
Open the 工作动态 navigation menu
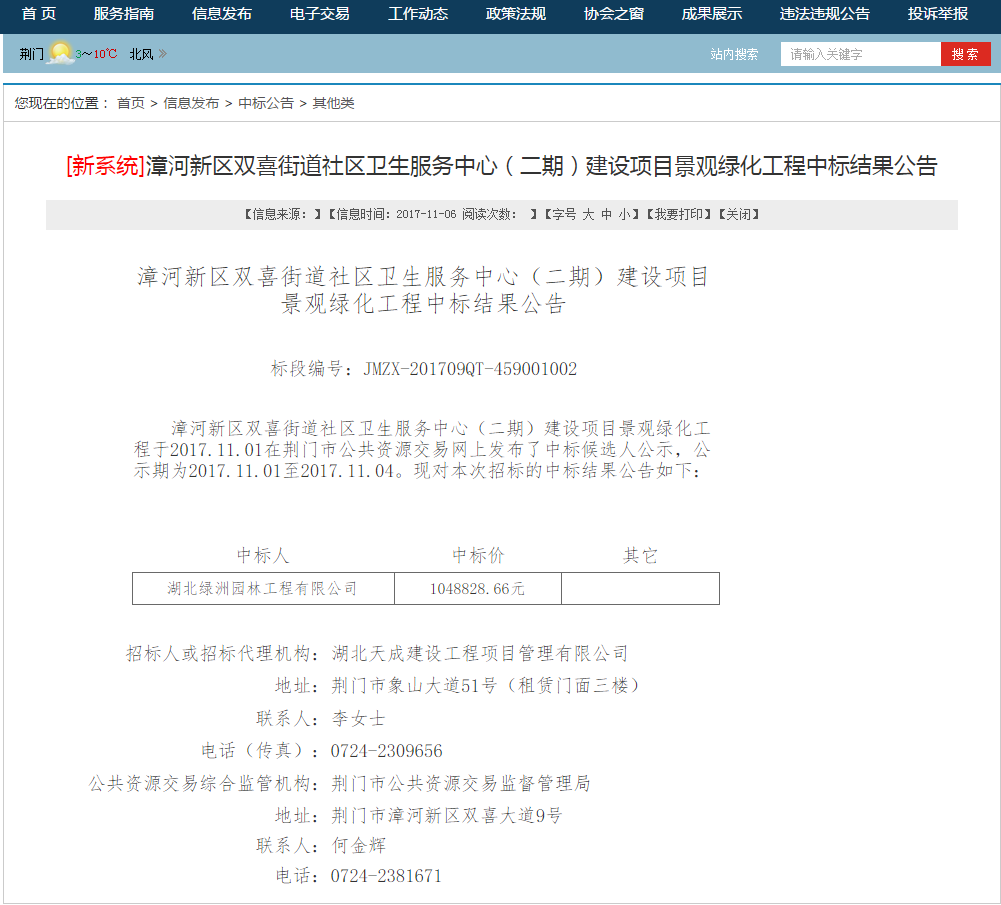coord(416,15)
